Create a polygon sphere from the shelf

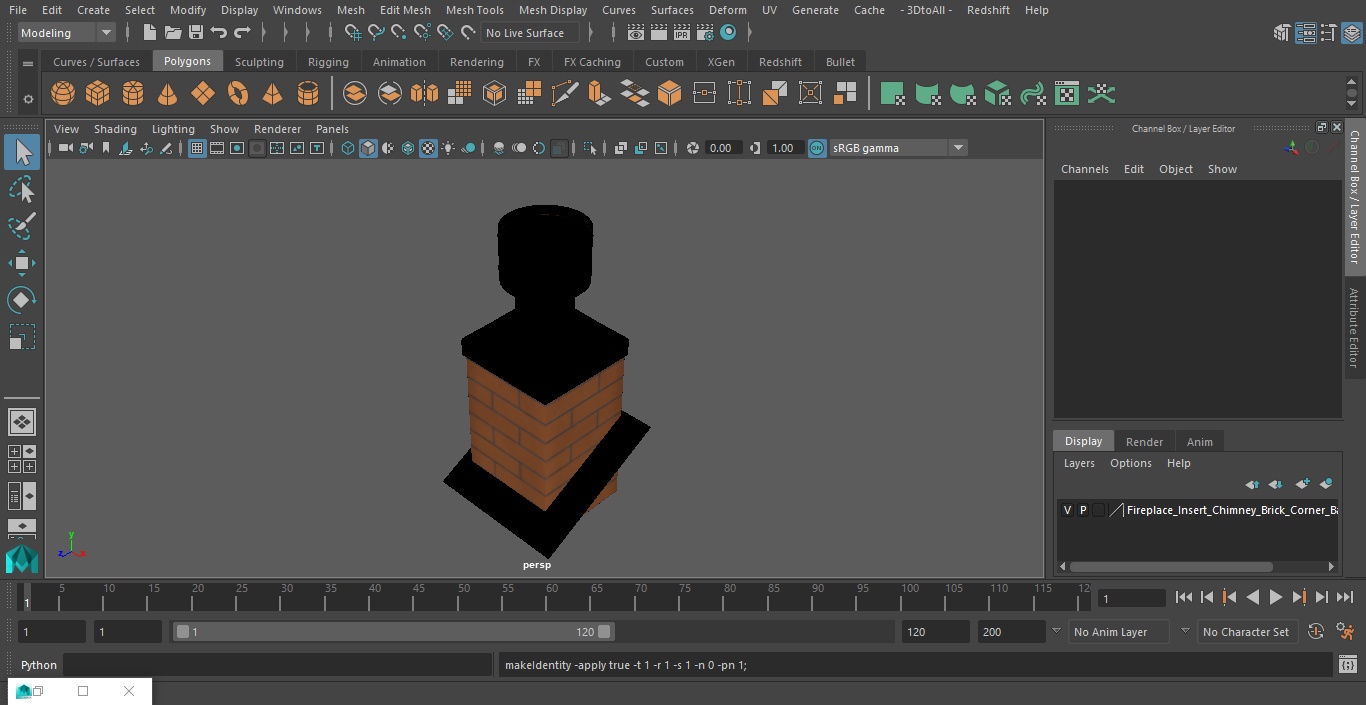[x=63, y=94]
